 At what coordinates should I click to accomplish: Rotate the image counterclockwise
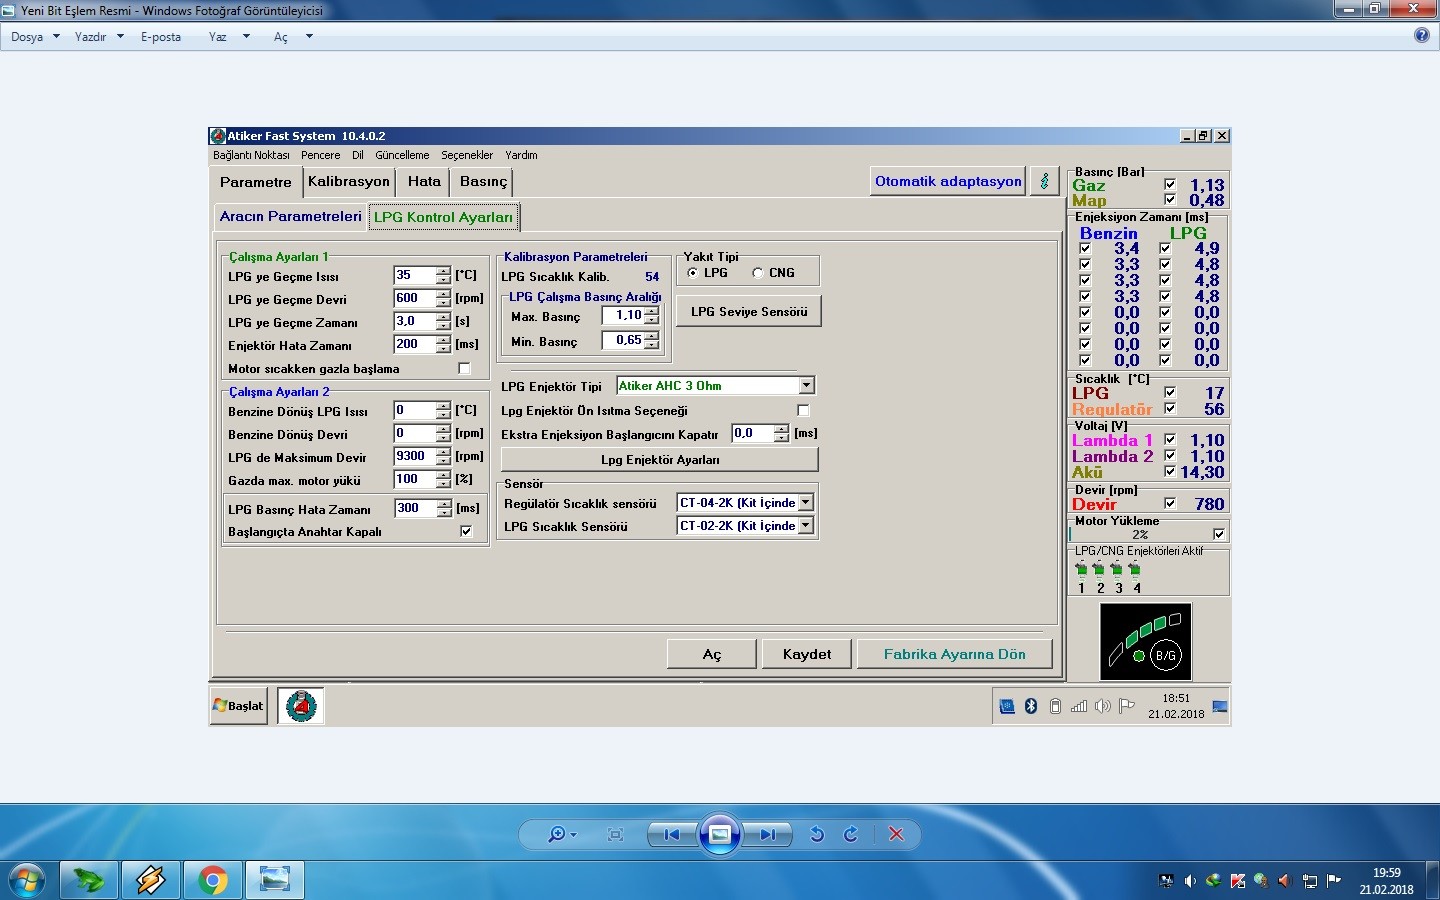pos(817,834)
